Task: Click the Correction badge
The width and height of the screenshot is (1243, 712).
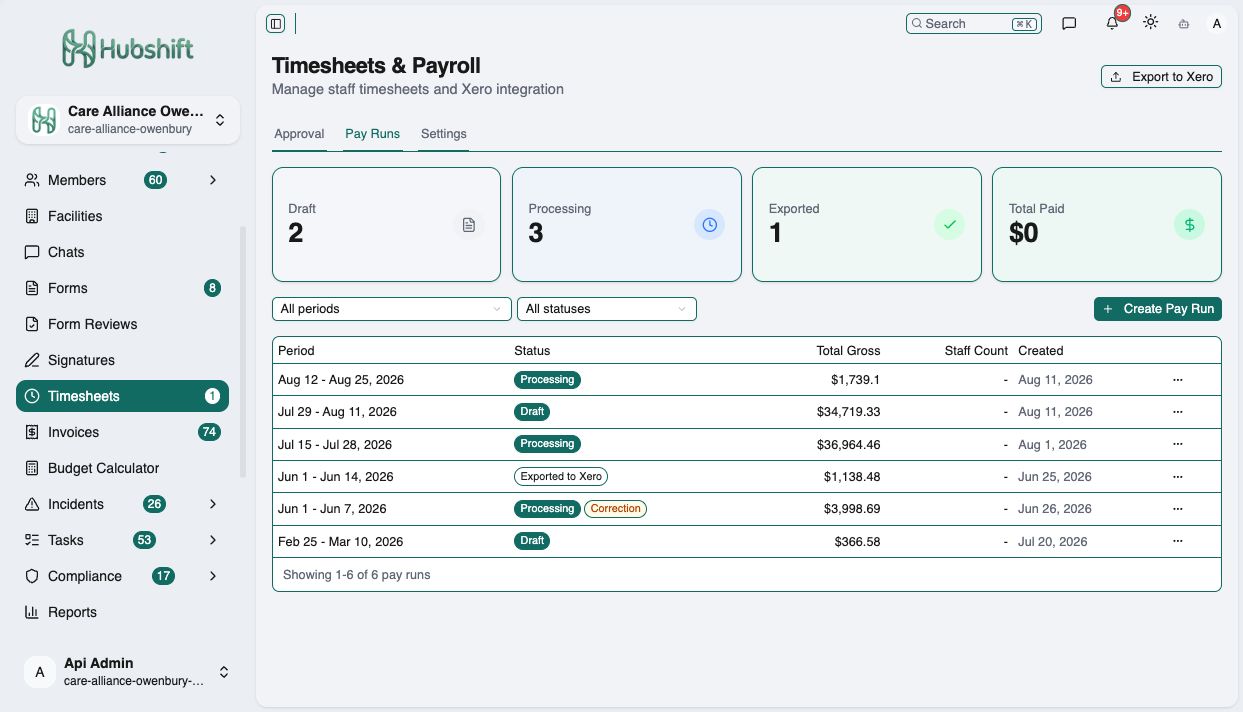Action: tap(615, 509)
